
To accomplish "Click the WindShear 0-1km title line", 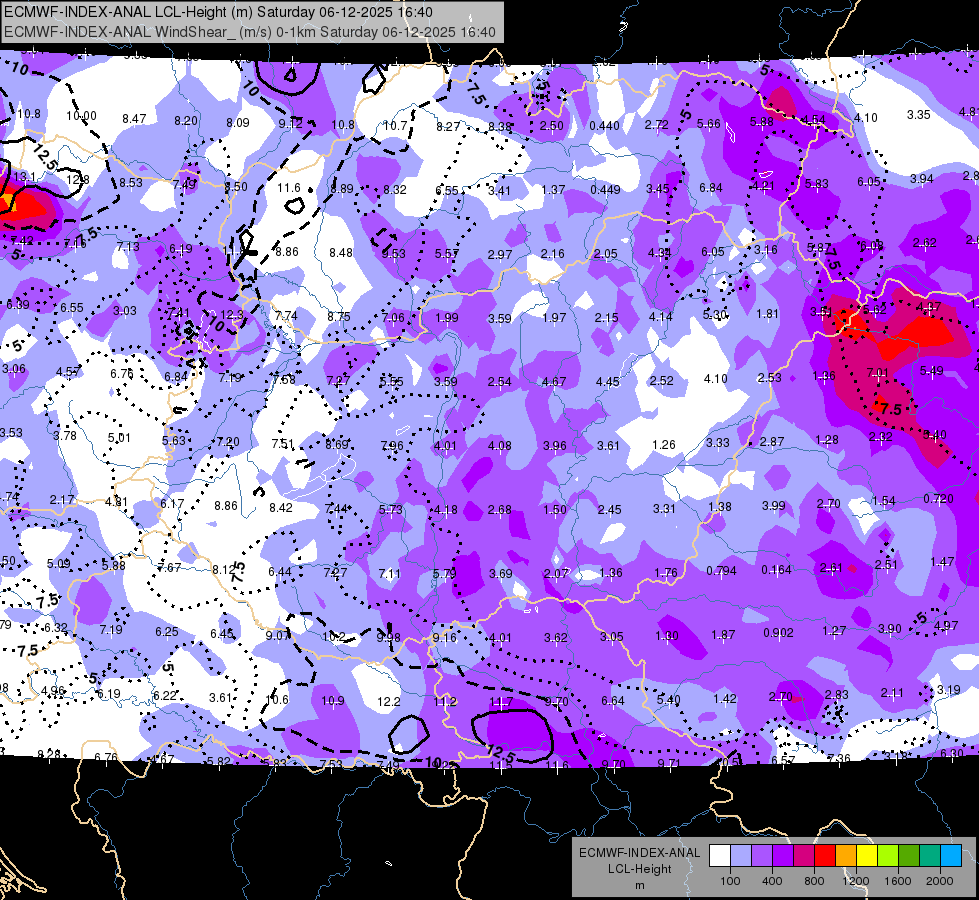I will pos(250,32).
